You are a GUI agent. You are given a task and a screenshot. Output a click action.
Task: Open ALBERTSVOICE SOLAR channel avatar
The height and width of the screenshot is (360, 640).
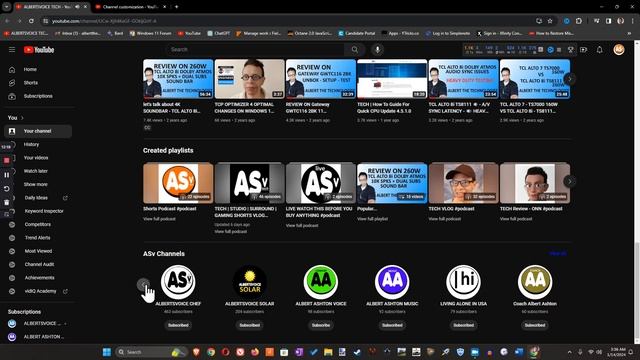249,281
